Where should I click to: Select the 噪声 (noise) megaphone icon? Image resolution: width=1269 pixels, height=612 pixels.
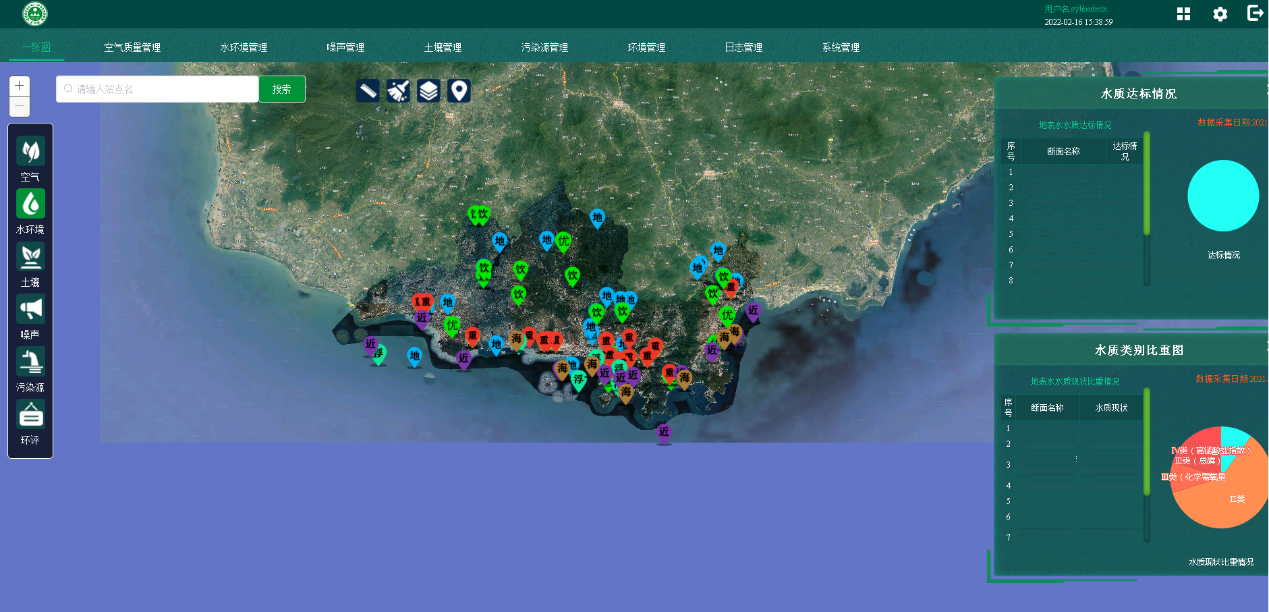31,309
